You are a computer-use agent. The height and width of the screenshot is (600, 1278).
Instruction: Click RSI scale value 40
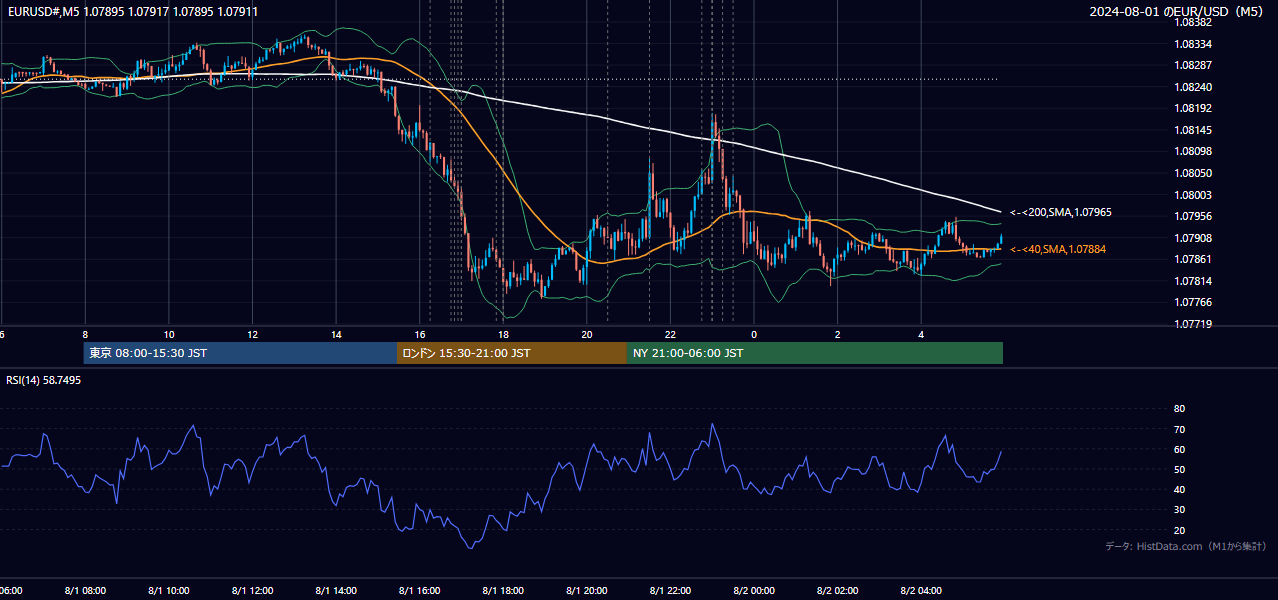point(1179,489)
